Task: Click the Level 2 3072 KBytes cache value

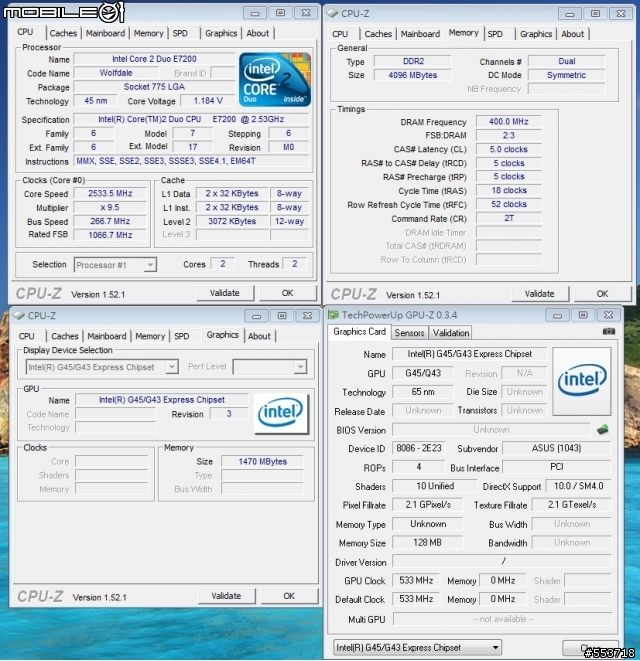Action: point(232,221)
